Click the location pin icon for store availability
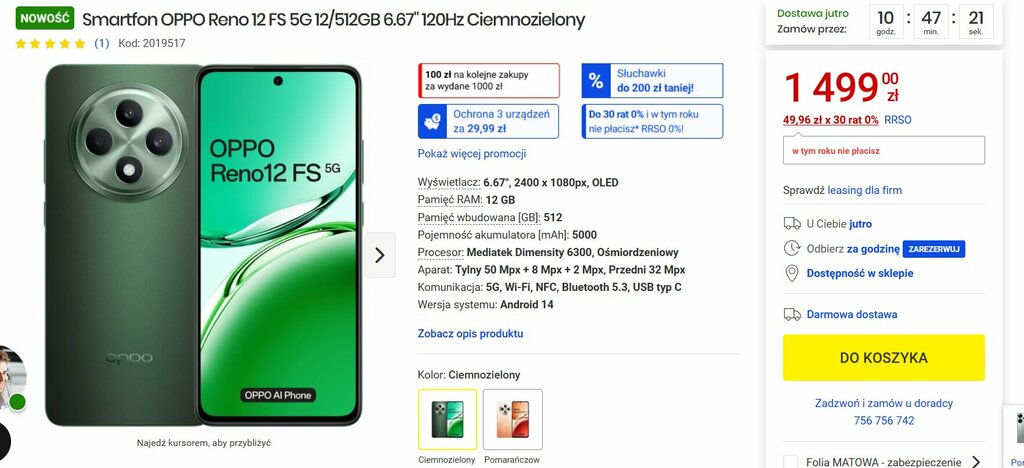Screen dimensions: 1024x468 pos(792,273)
